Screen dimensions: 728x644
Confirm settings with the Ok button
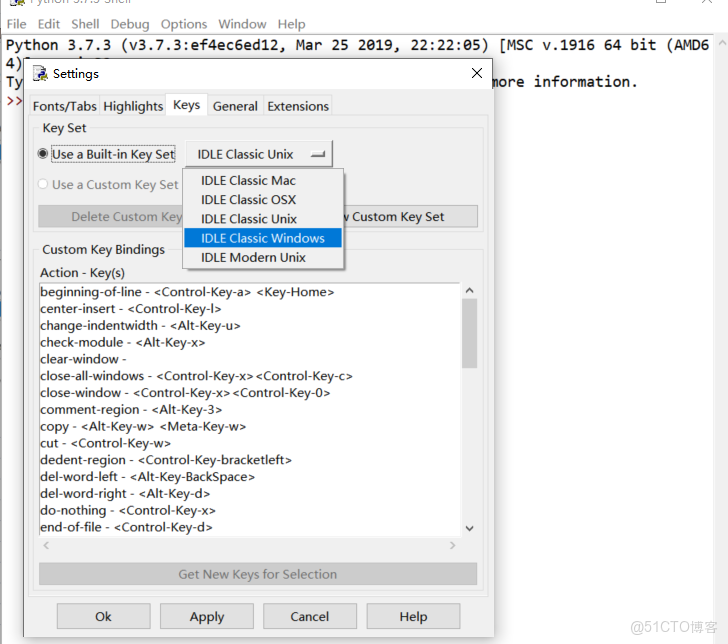coord(104,616)
